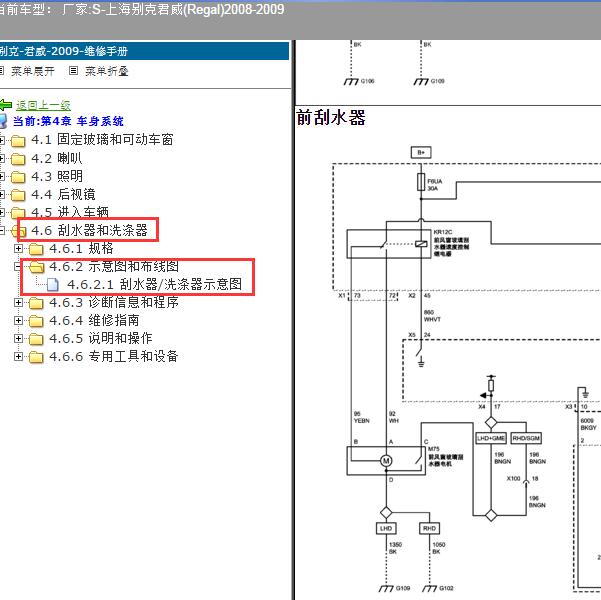Select 4.6.5 说明和操作 tree item
This screenshot has height=600, width=601.
click(101, 338)
